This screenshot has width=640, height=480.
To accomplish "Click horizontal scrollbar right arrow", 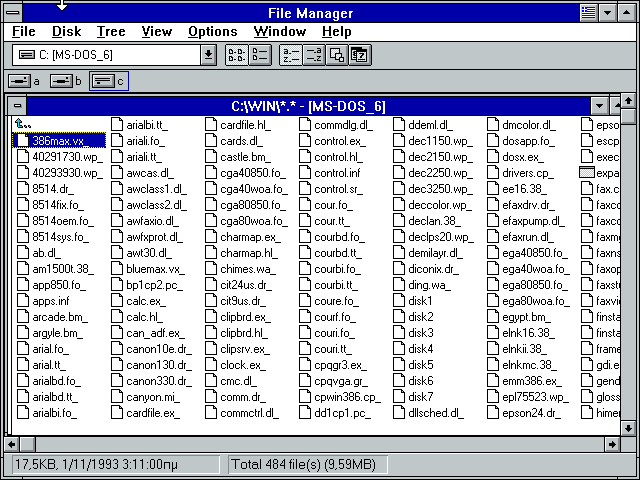I will tap(612, 444).
